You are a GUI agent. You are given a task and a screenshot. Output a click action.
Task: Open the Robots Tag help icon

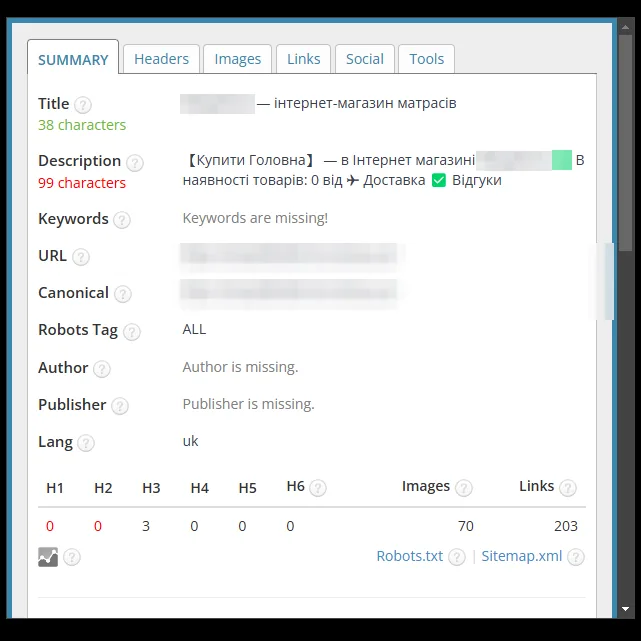click(132, 331)
